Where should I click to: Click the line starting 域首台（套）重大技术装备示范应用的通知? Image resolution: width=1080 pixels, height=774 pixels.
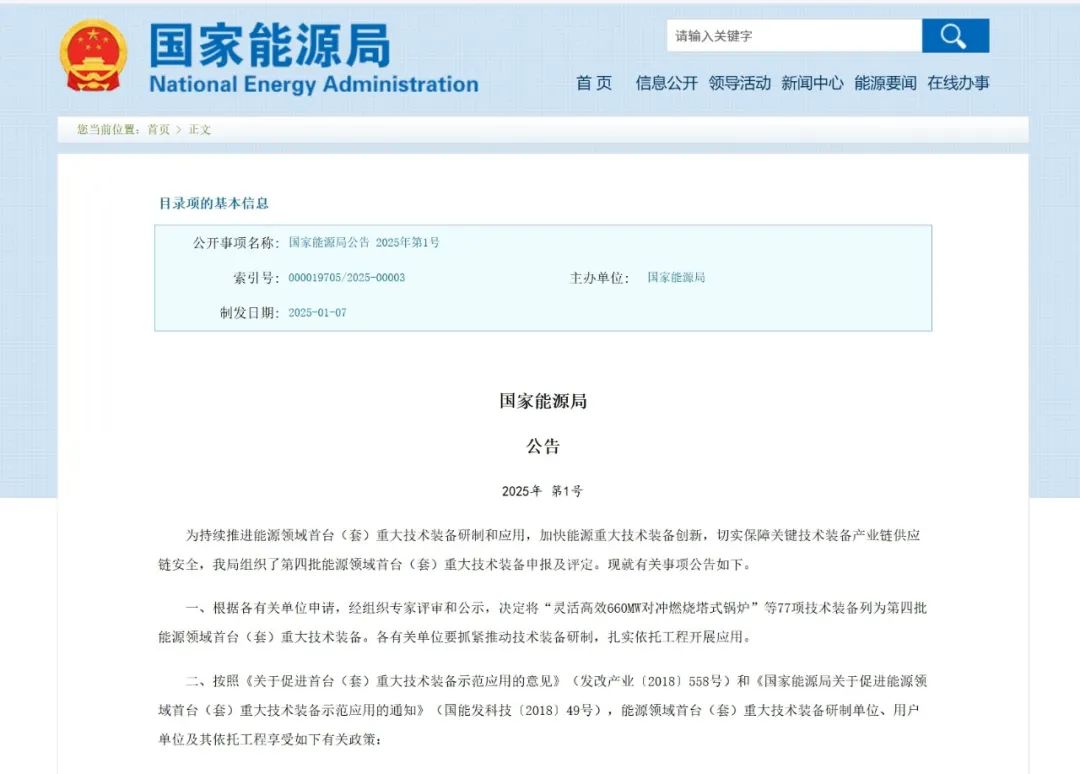click(539, 710)
